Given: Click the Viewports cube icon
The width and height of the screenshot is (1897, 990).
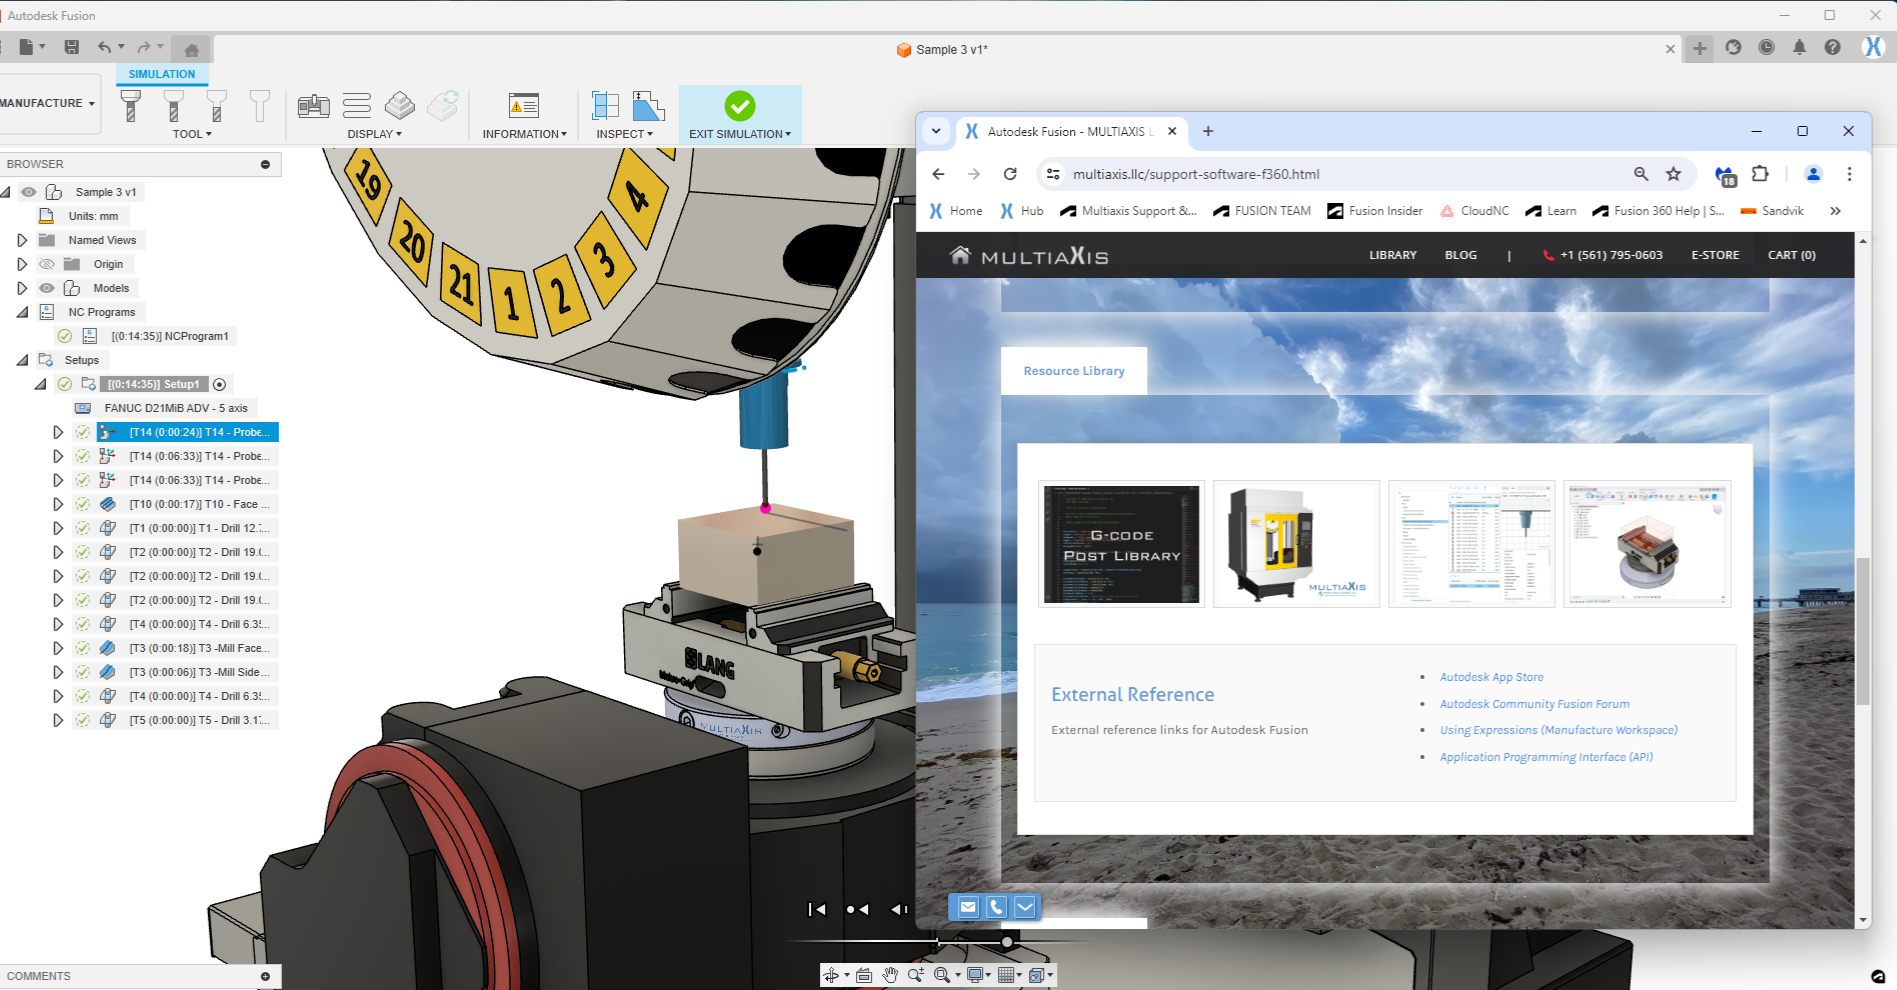Looking at the screenshot, I should 1037,975.
